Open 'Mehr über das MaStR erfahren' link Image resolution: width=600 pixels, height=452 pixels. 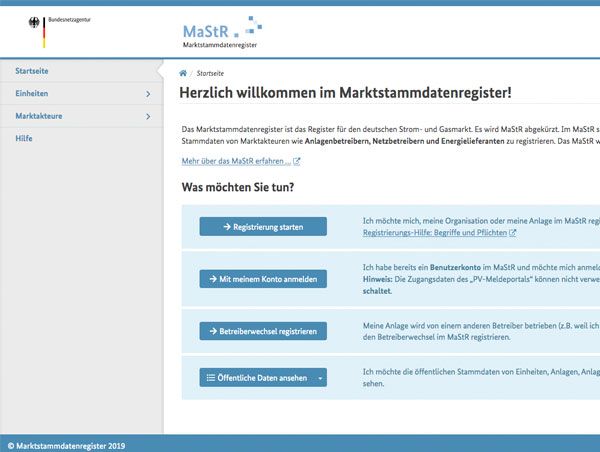[x=236, y=161]
